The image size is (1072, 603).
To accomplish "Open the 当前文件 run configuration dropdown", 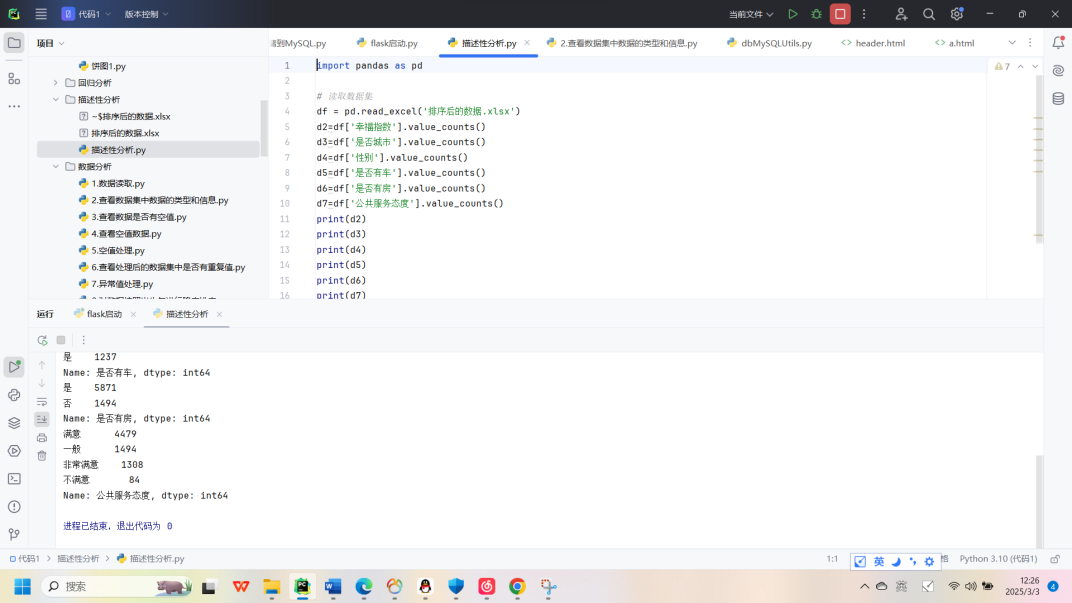I will [751, 14].
